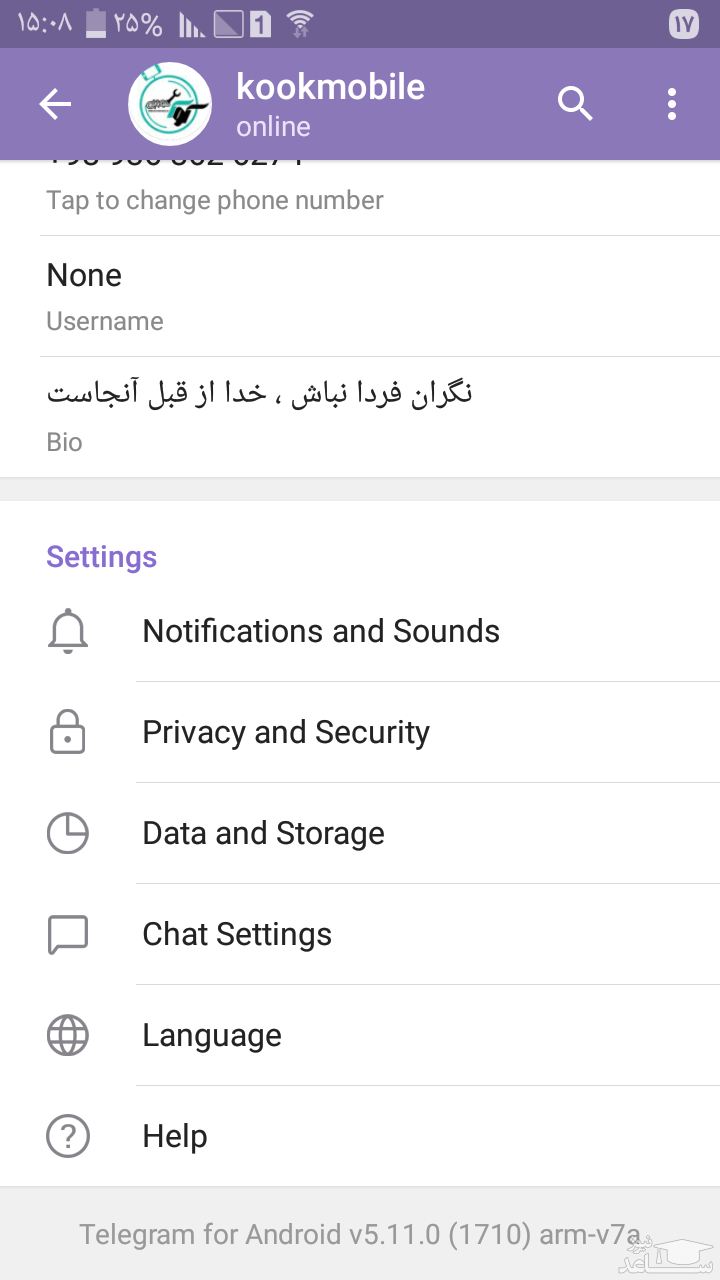Open Privacy and Security settings

[286, 733]
